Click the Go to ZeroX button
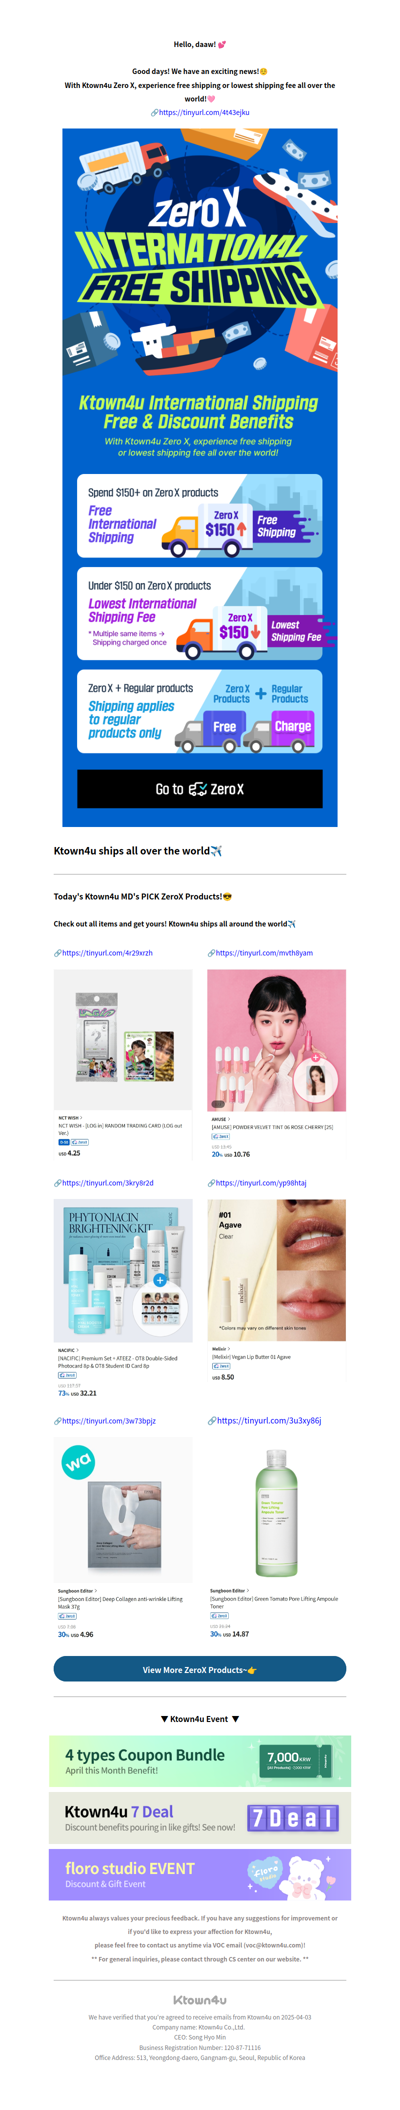Screen dimensions: 400x2110 click(x=200, y=788)
